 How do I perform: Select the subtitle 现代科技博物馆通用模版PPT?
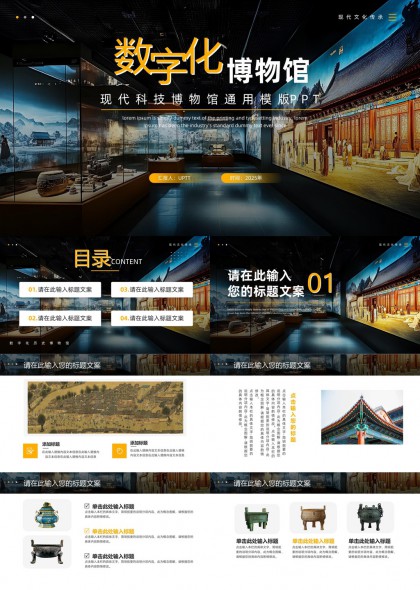[210, 99]
